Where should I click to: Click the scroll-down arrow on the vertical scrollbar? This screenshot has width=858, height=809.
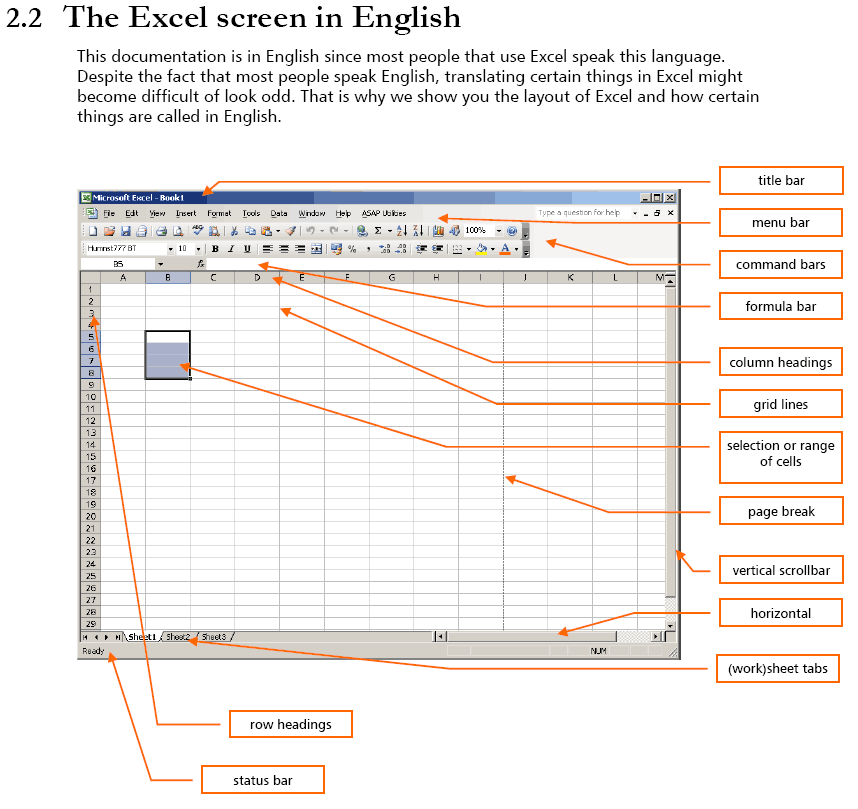click(x=670, y=625)
